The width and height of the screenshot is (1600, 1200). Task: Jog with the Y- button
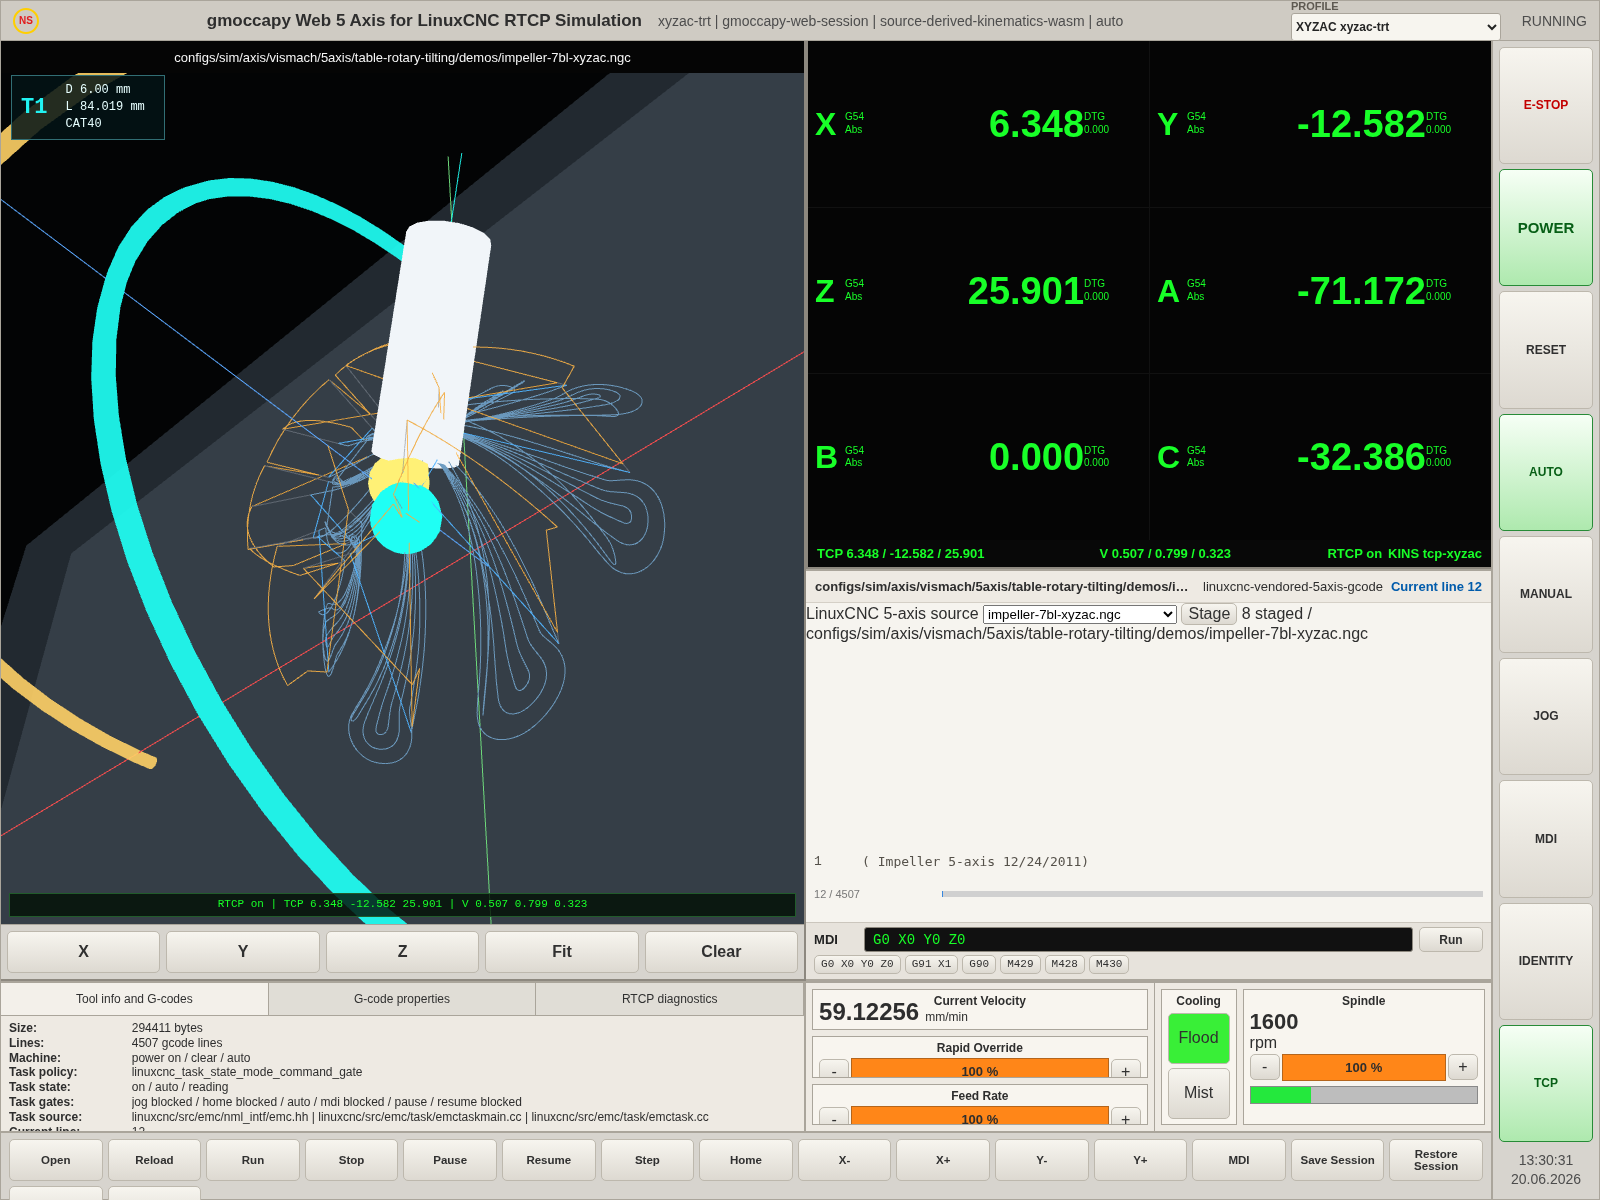pyautogui.click(x=1041, y=1160)
